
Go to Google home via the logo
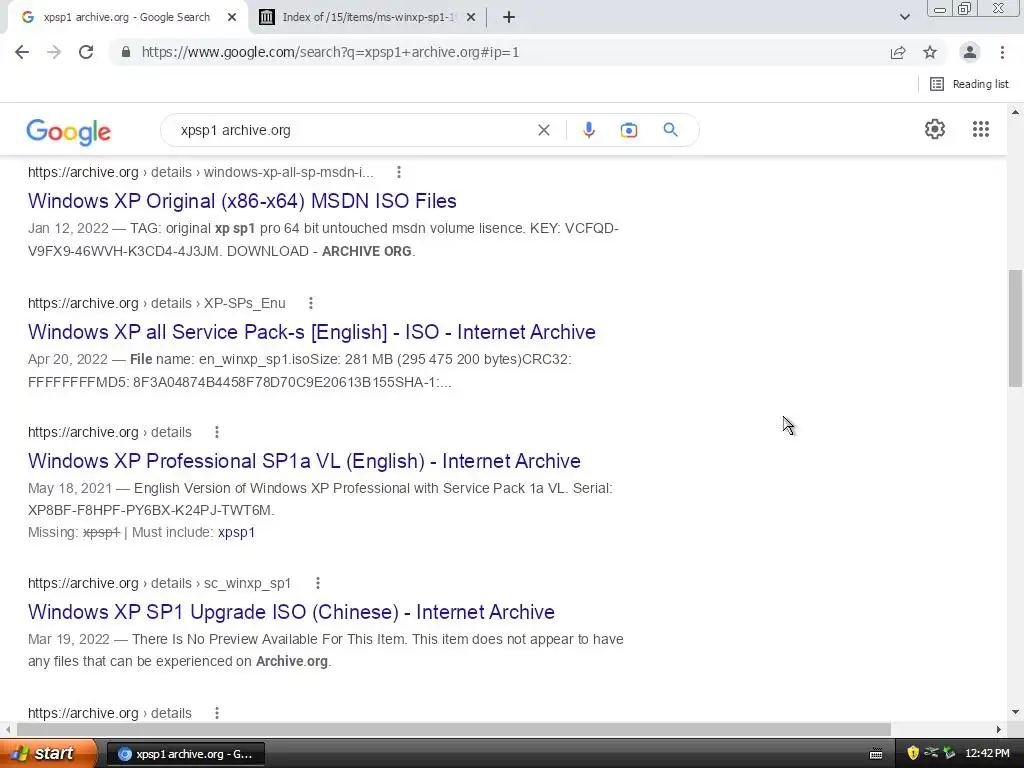point(69,131)
